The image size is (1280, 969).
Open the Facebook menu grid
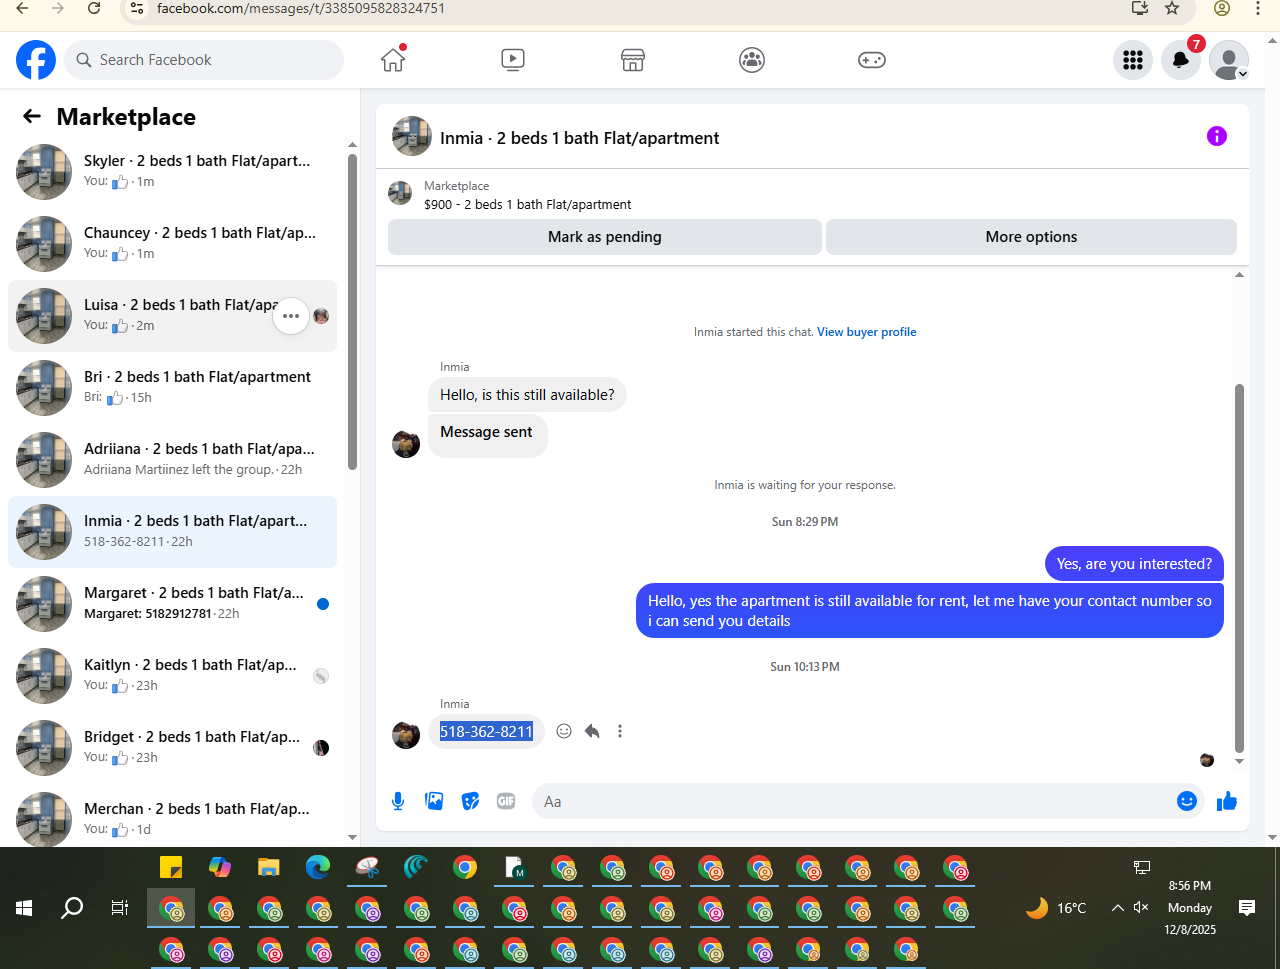click(1133, 60)
